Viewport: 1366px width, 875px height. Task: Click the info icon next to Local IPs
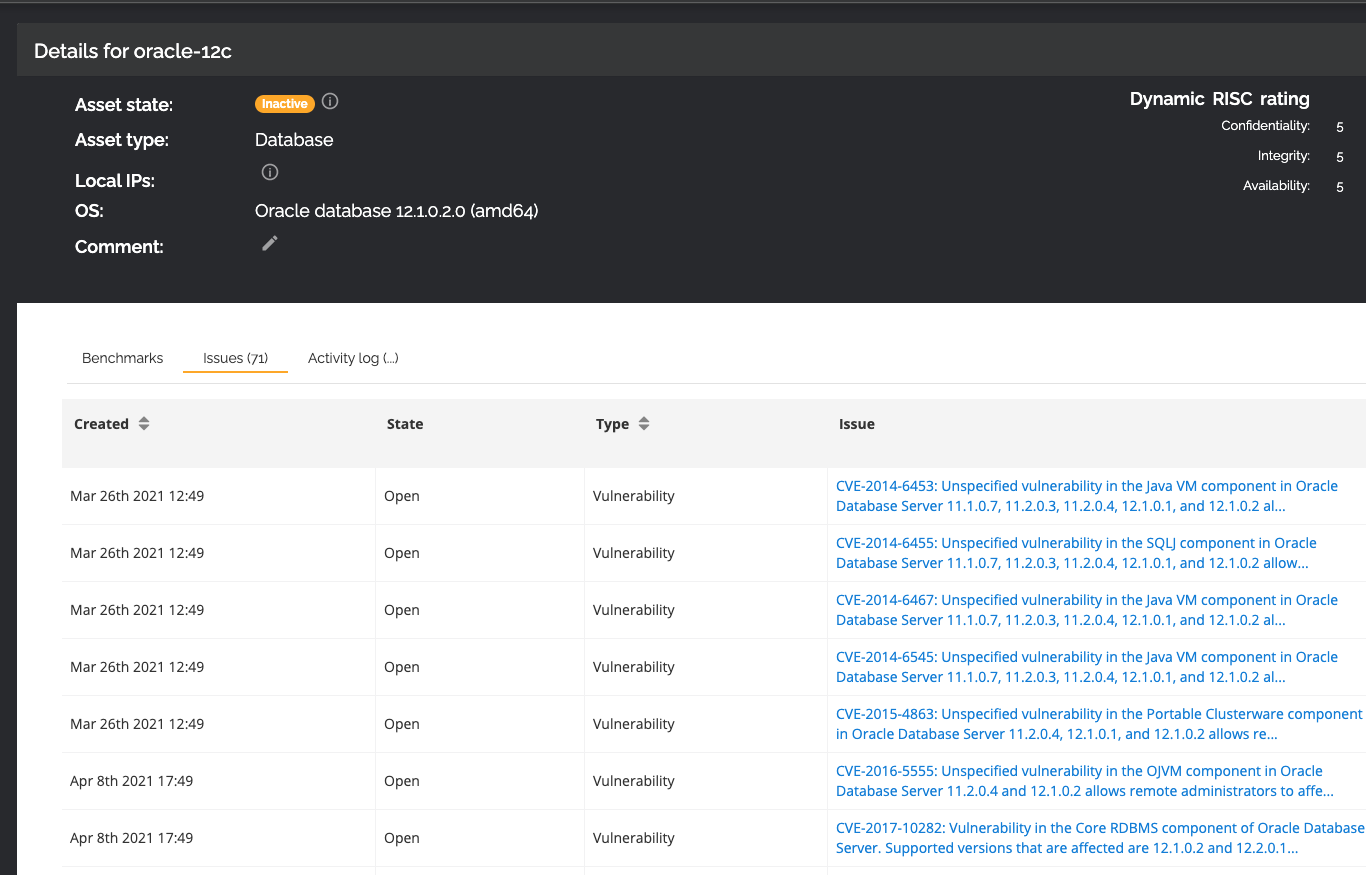pyautogui.click(x=269, y=172)
